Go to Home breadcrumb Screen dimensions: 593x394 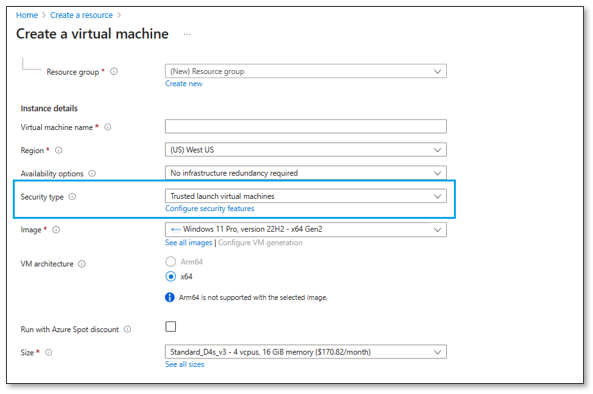tap(26, 15)
